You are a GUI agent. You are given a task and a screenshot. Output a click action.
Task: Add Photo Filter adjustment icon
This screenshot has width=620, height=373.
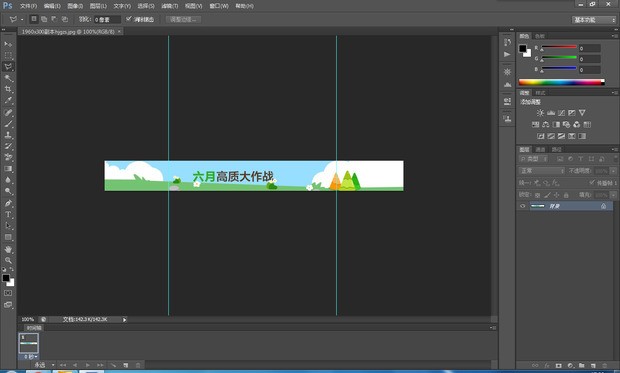click(566, 125)
